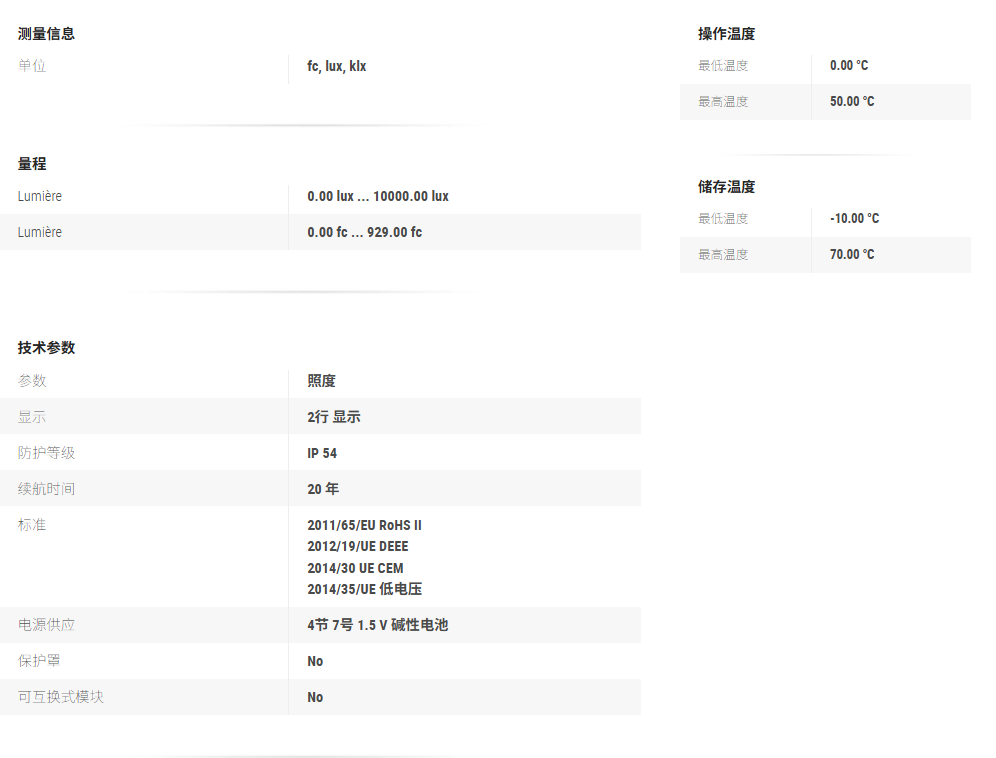Image resolution: width=996 pixels, height=758 pixels.
Task: Click the 操作温度 section heading
Action: [726, 34]
